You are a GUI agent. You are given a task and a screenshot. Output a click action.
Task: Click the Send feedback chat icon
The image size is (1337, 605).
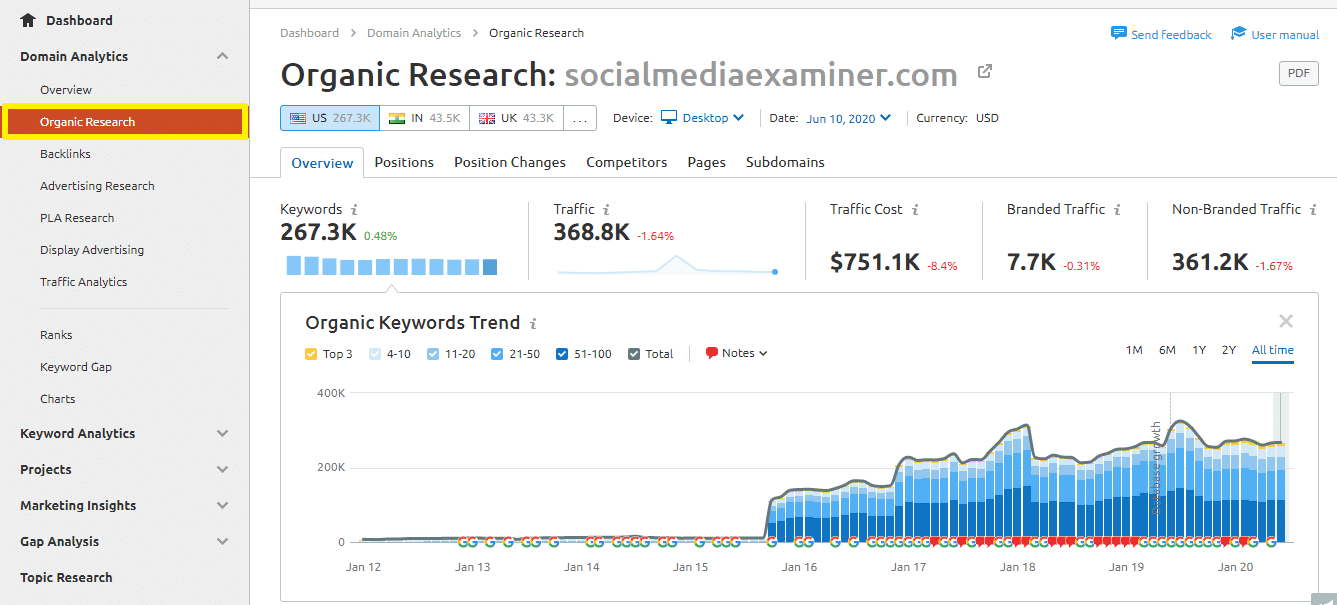click(x=1119, y=34)
